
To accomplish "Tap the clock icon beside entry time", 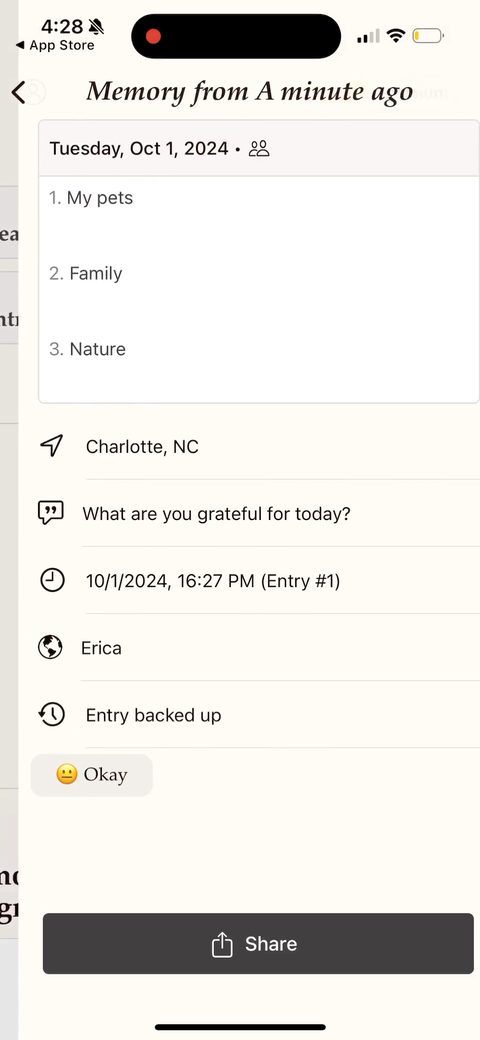I will (x=52, y=581).
